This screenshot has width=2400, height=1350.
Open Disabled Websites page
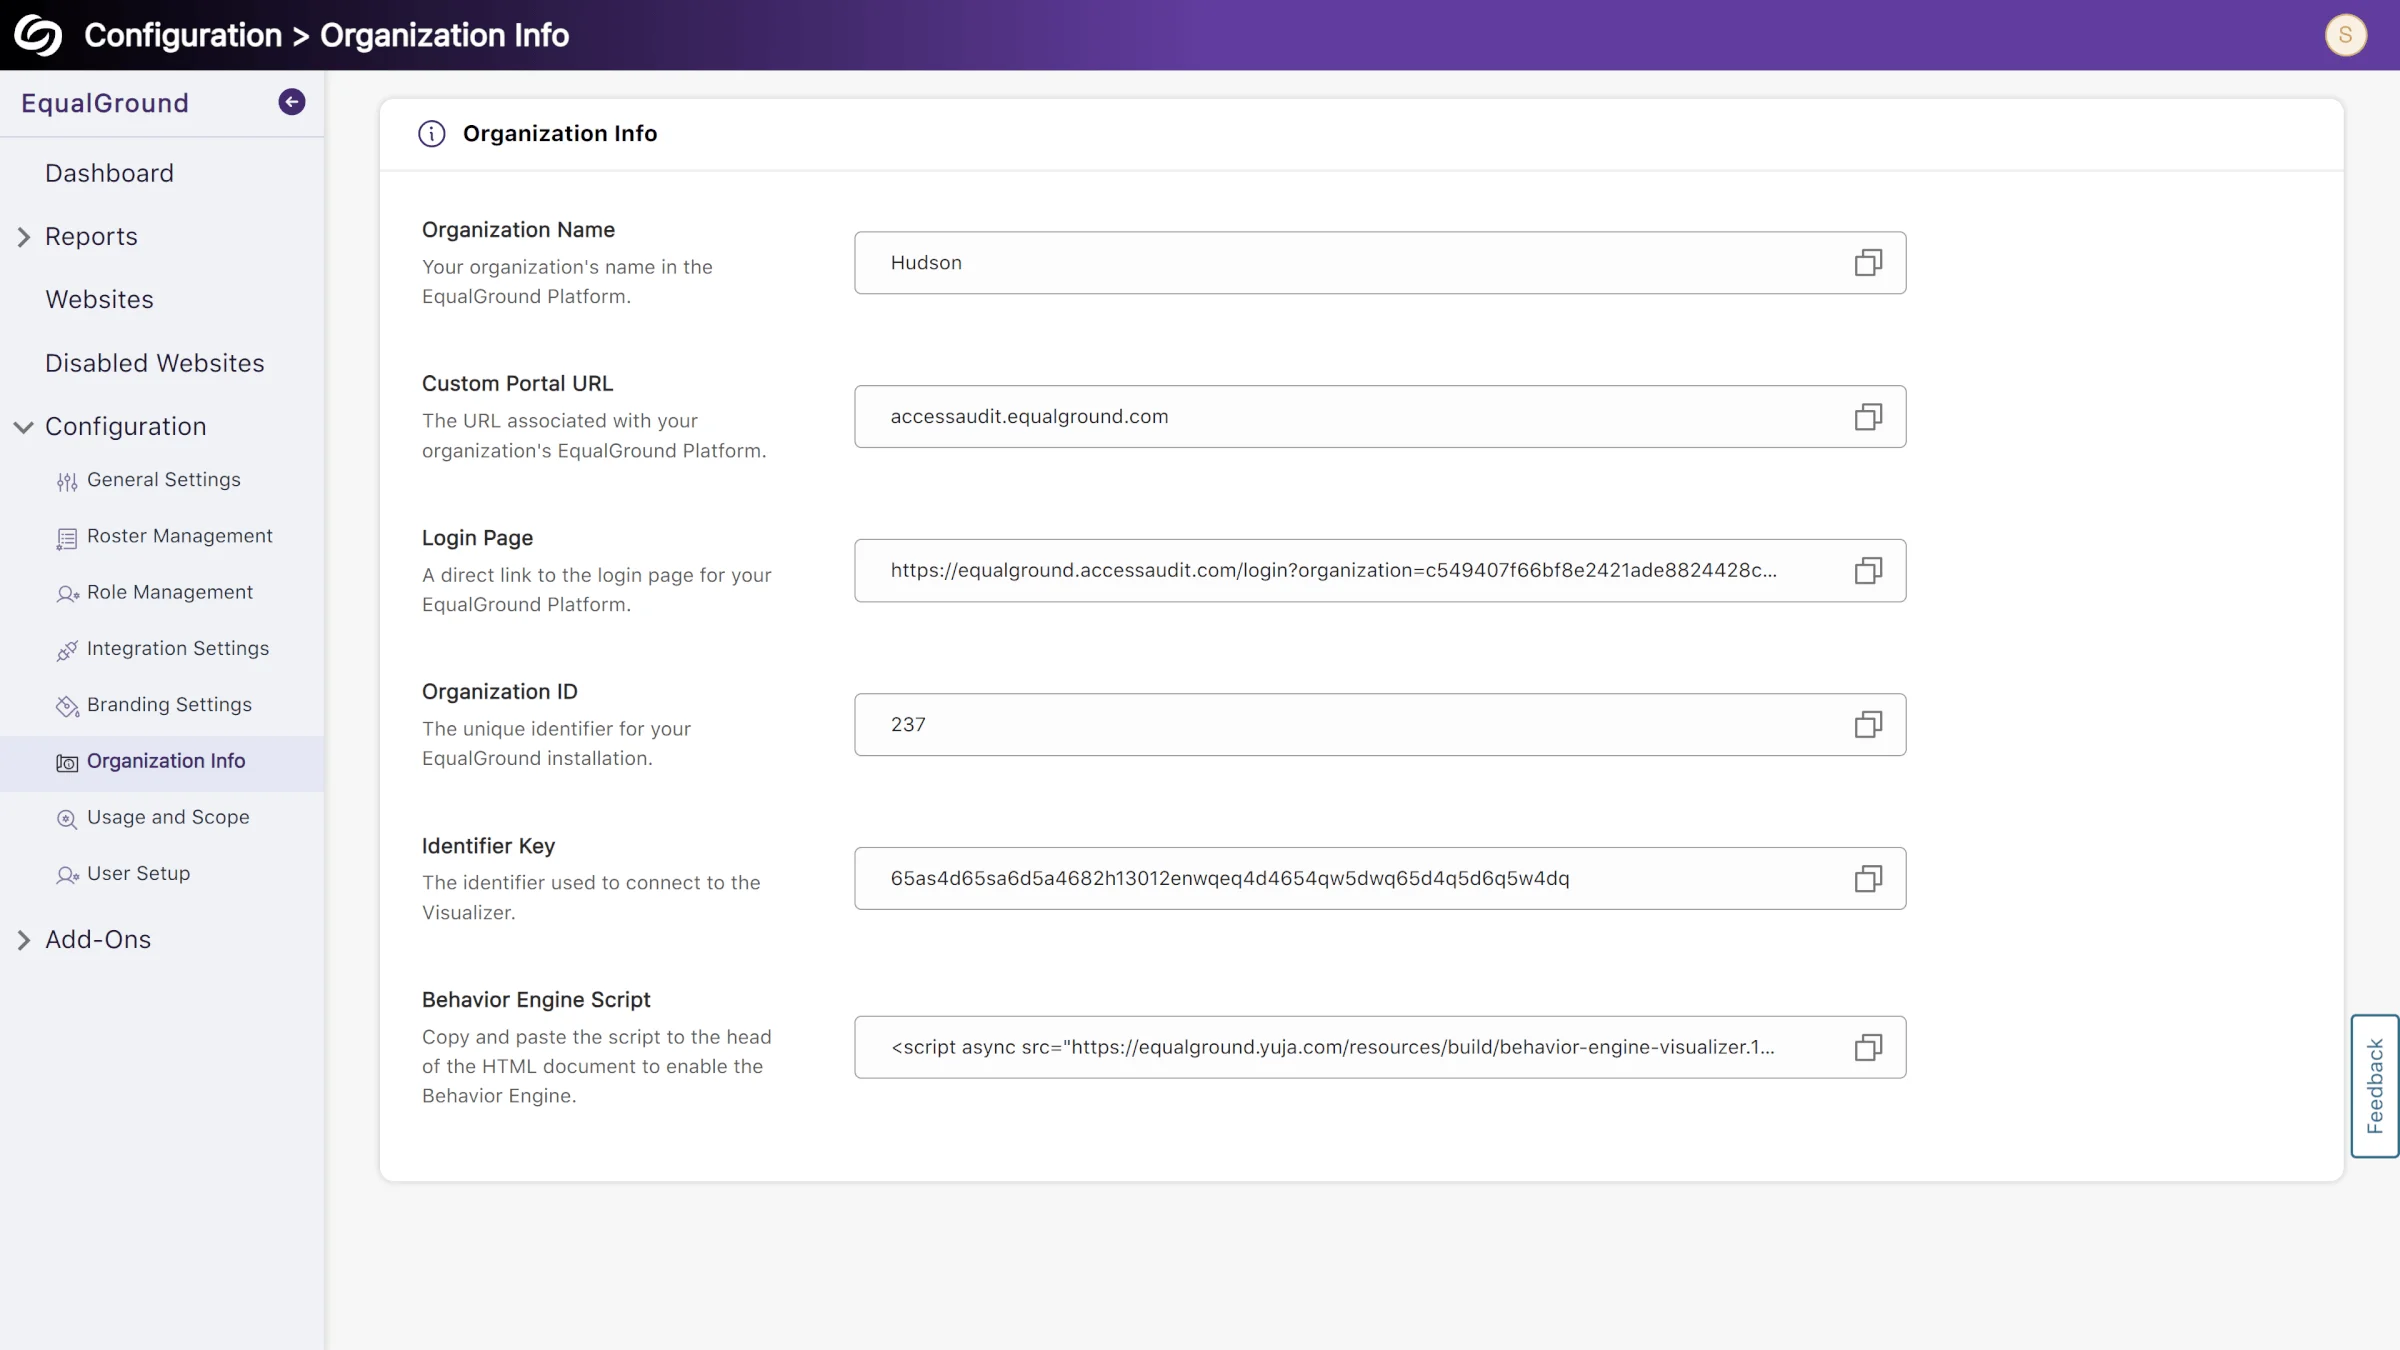coord(155,363)
